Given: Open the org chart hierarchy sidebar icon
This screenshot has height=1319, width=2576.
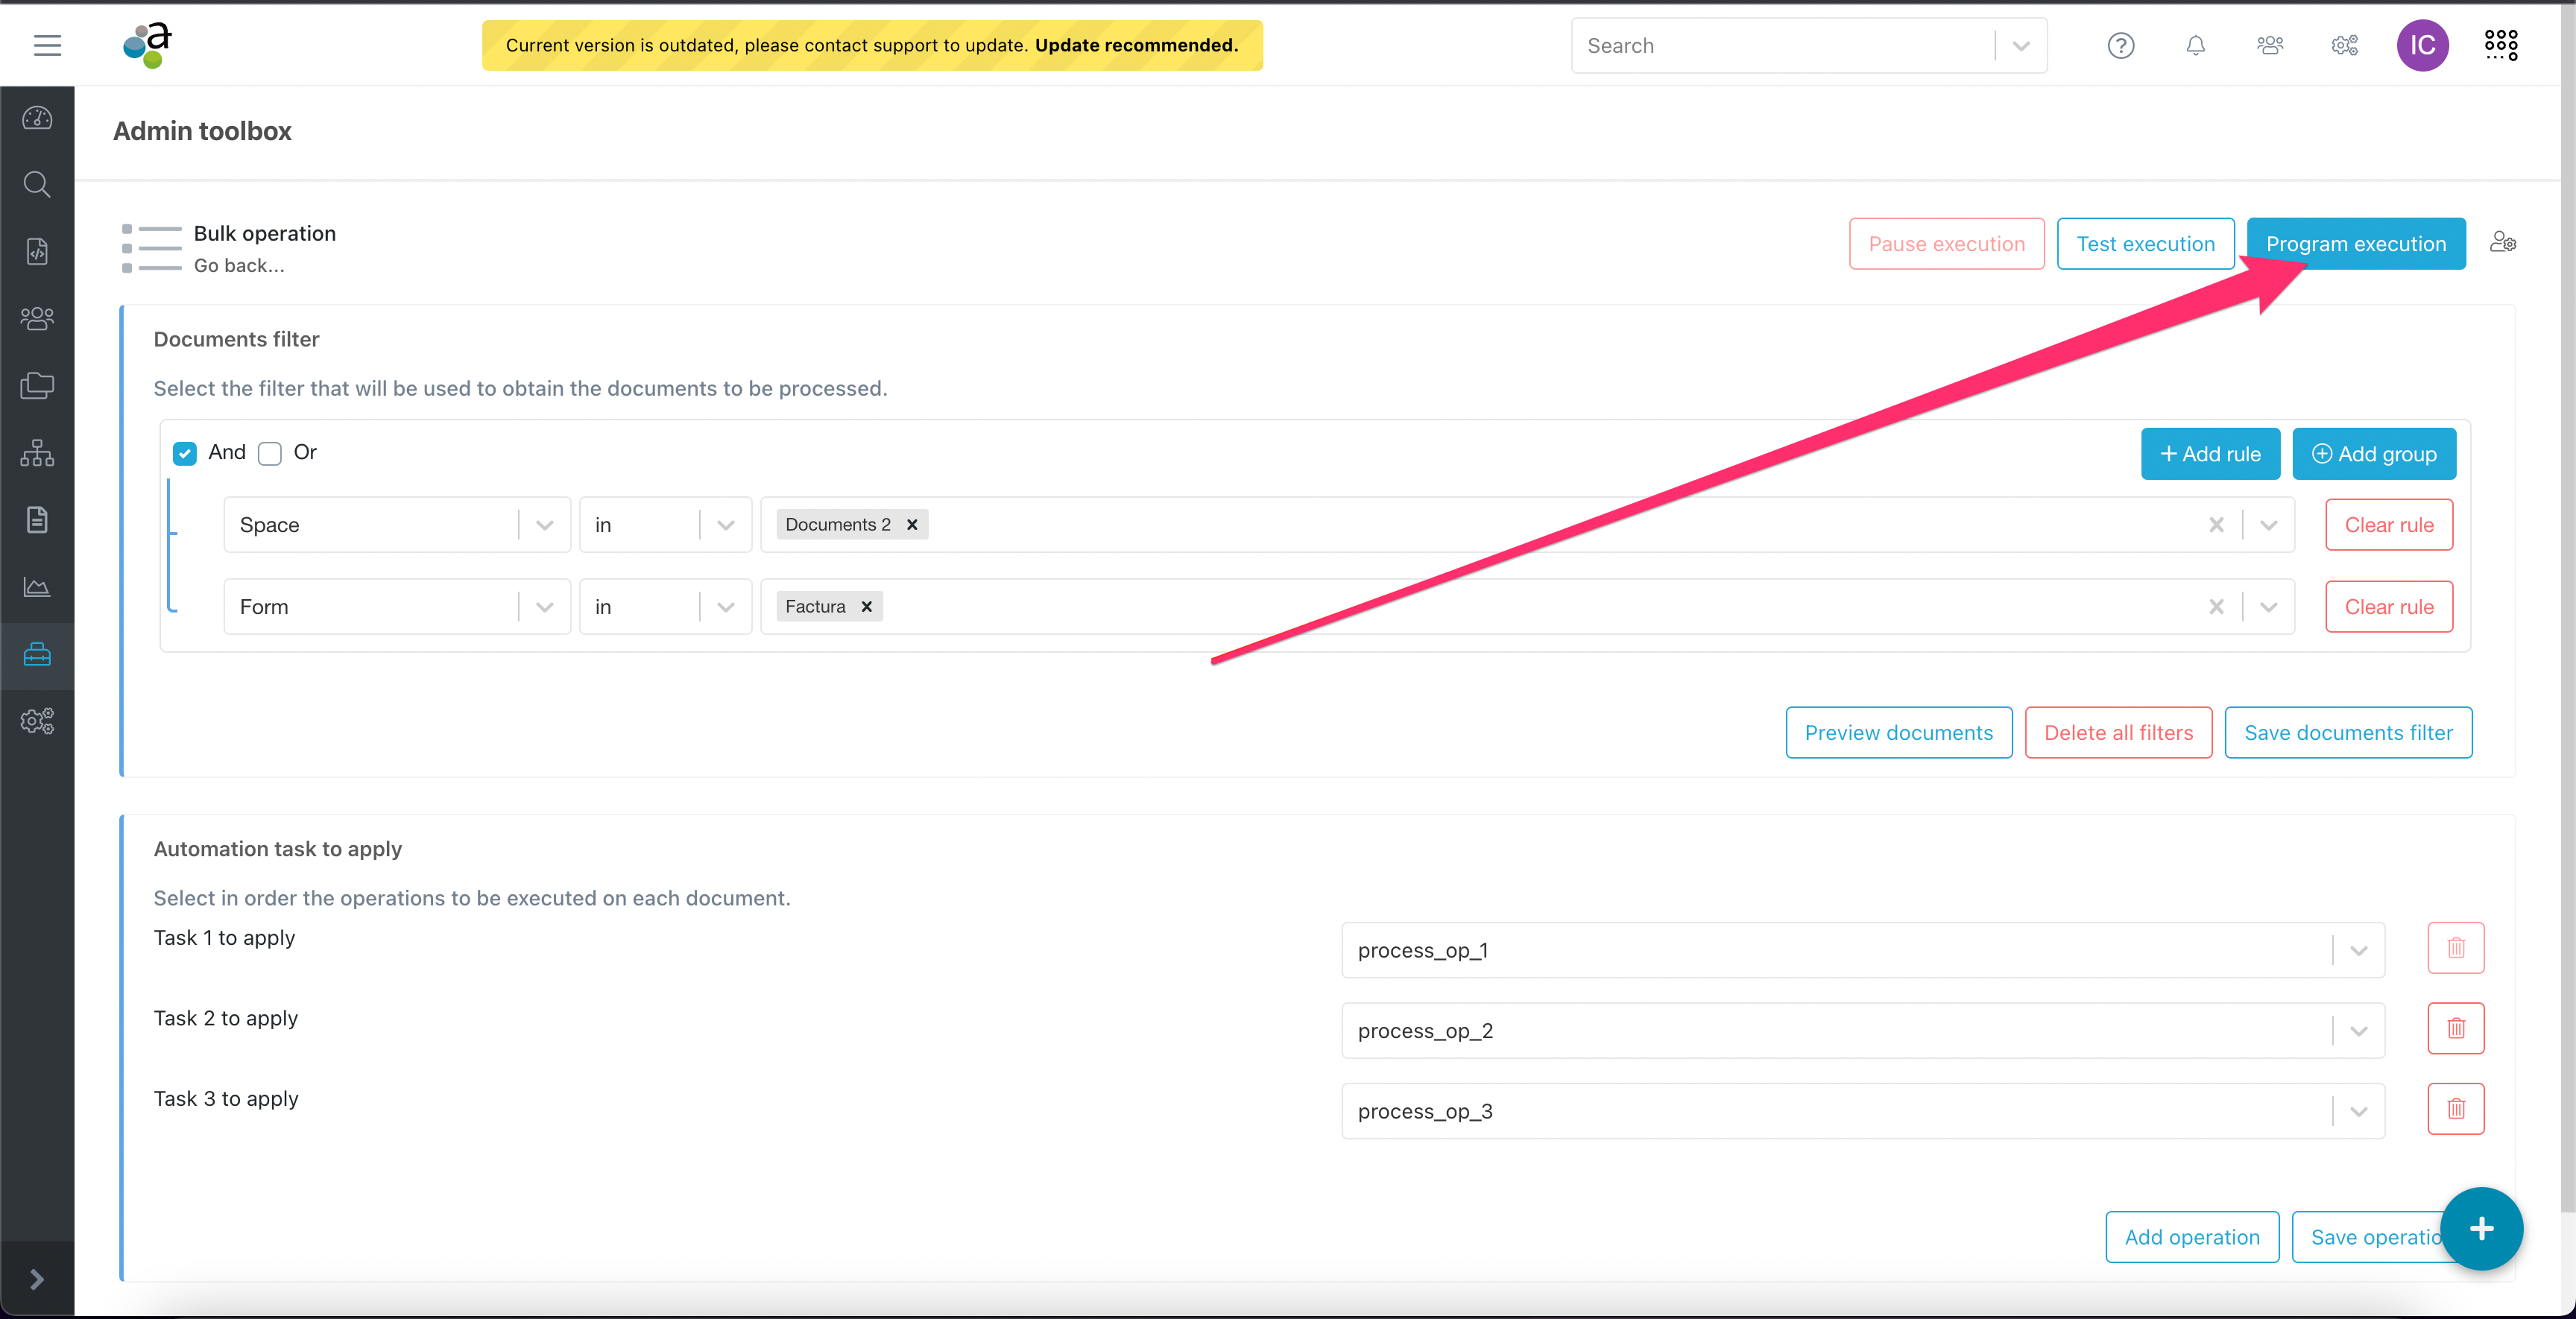Looking at the screenshot, I should point(37,453).
